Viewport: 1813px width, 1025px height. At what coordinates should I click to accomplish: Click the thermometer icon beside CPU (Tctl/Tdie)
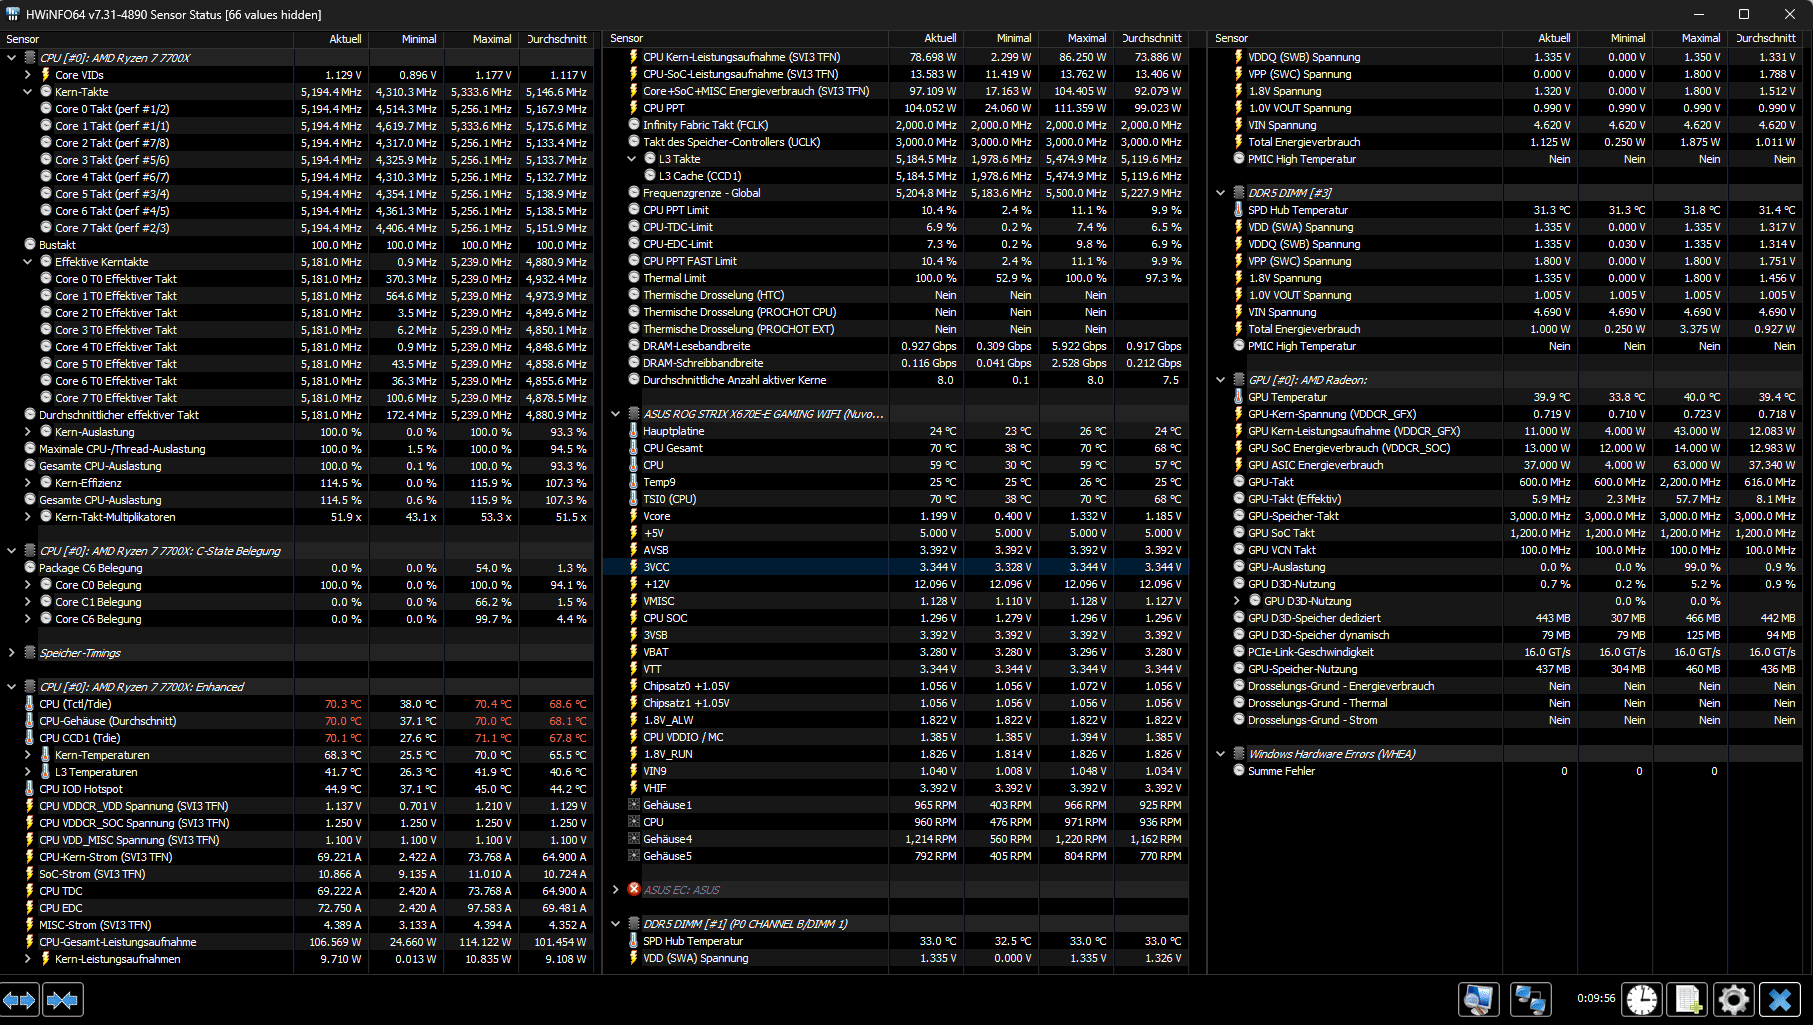(x=30, y=704)
